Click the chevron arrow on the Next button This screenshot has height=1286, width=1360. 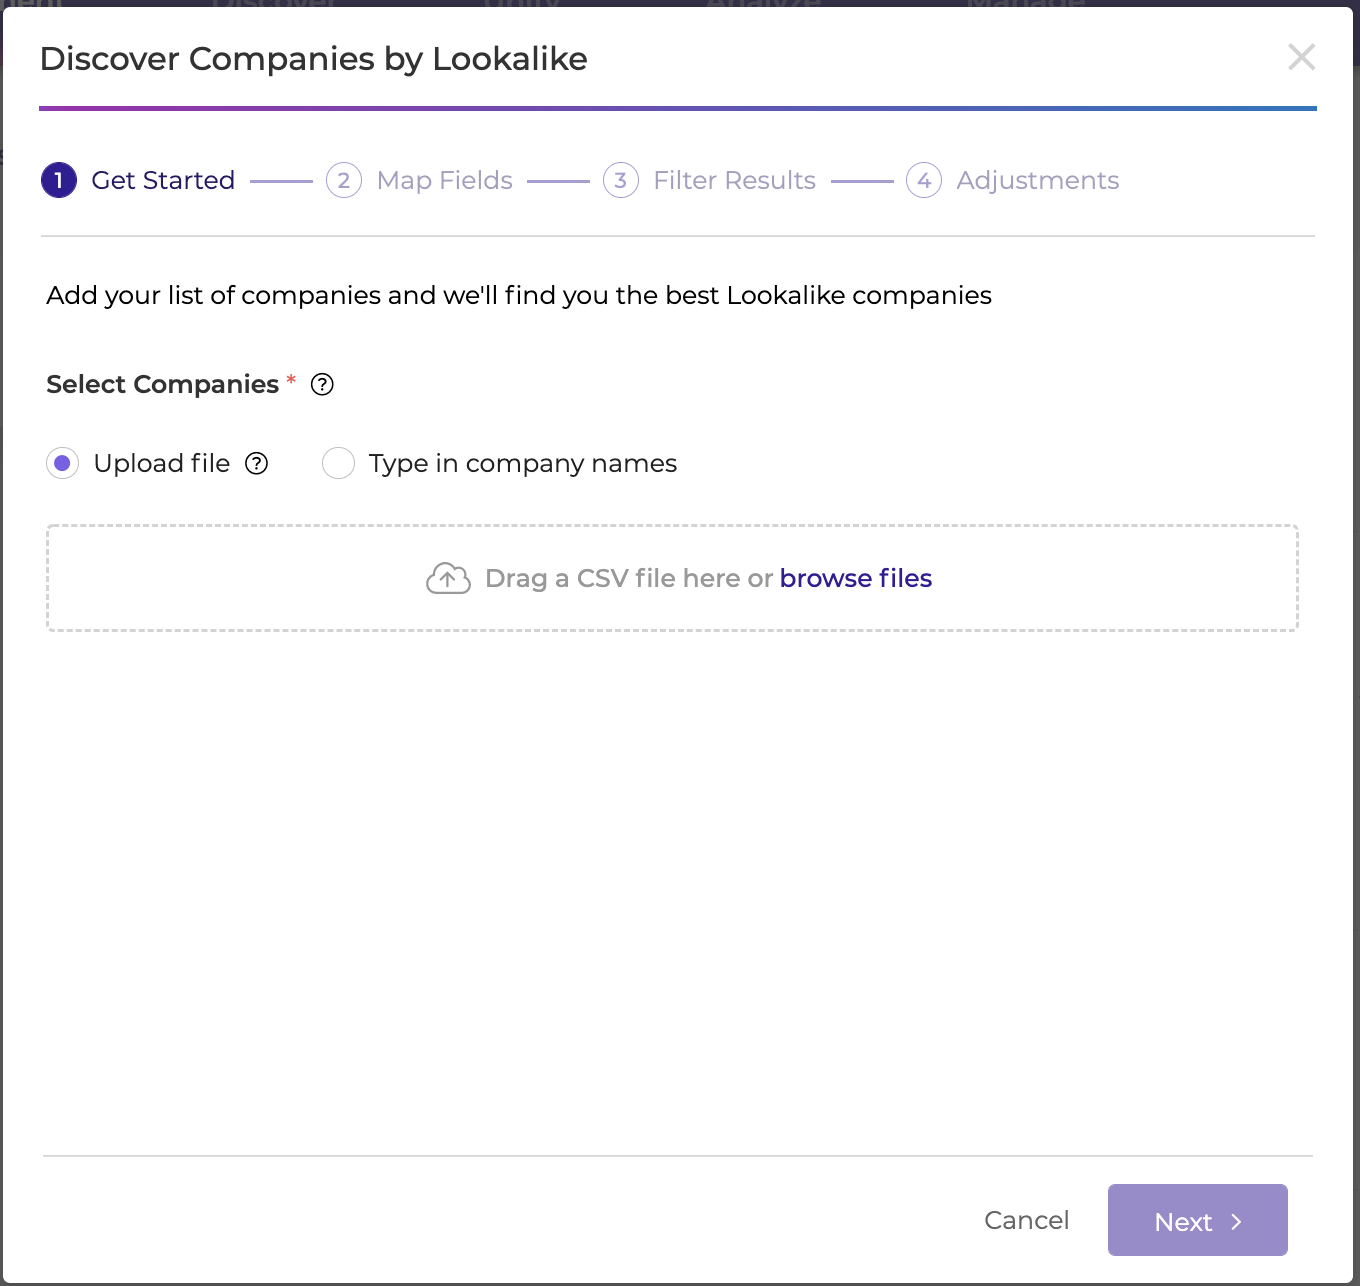click(x=1237, y=1221)
